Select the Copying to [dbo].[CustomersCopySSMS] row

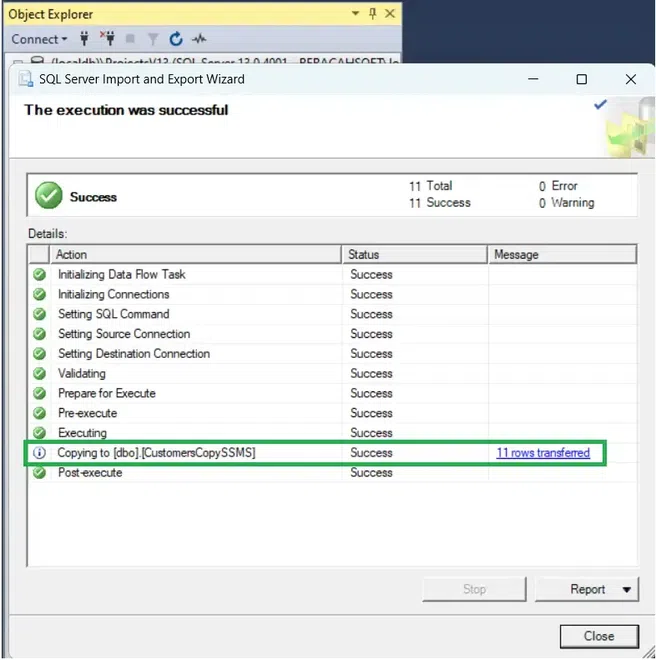[x=333, y=452]
